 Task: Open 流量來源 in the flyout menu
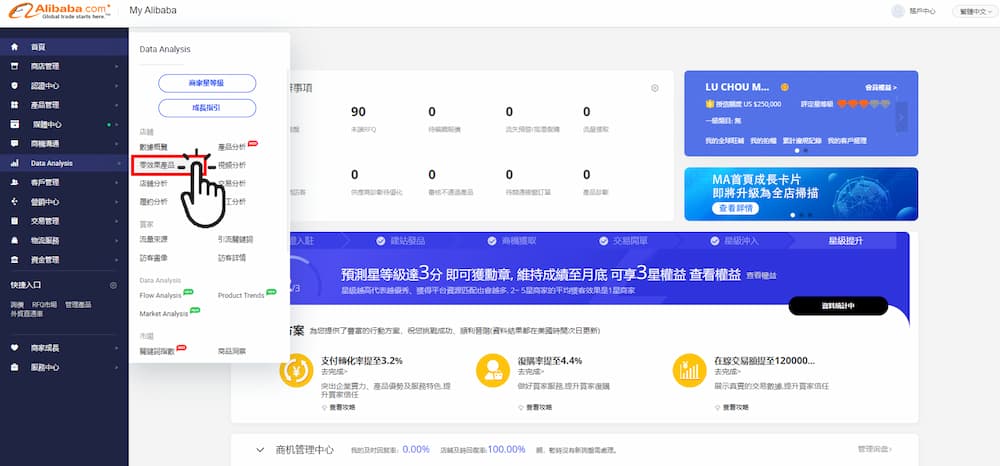click(x=153, y=240)
